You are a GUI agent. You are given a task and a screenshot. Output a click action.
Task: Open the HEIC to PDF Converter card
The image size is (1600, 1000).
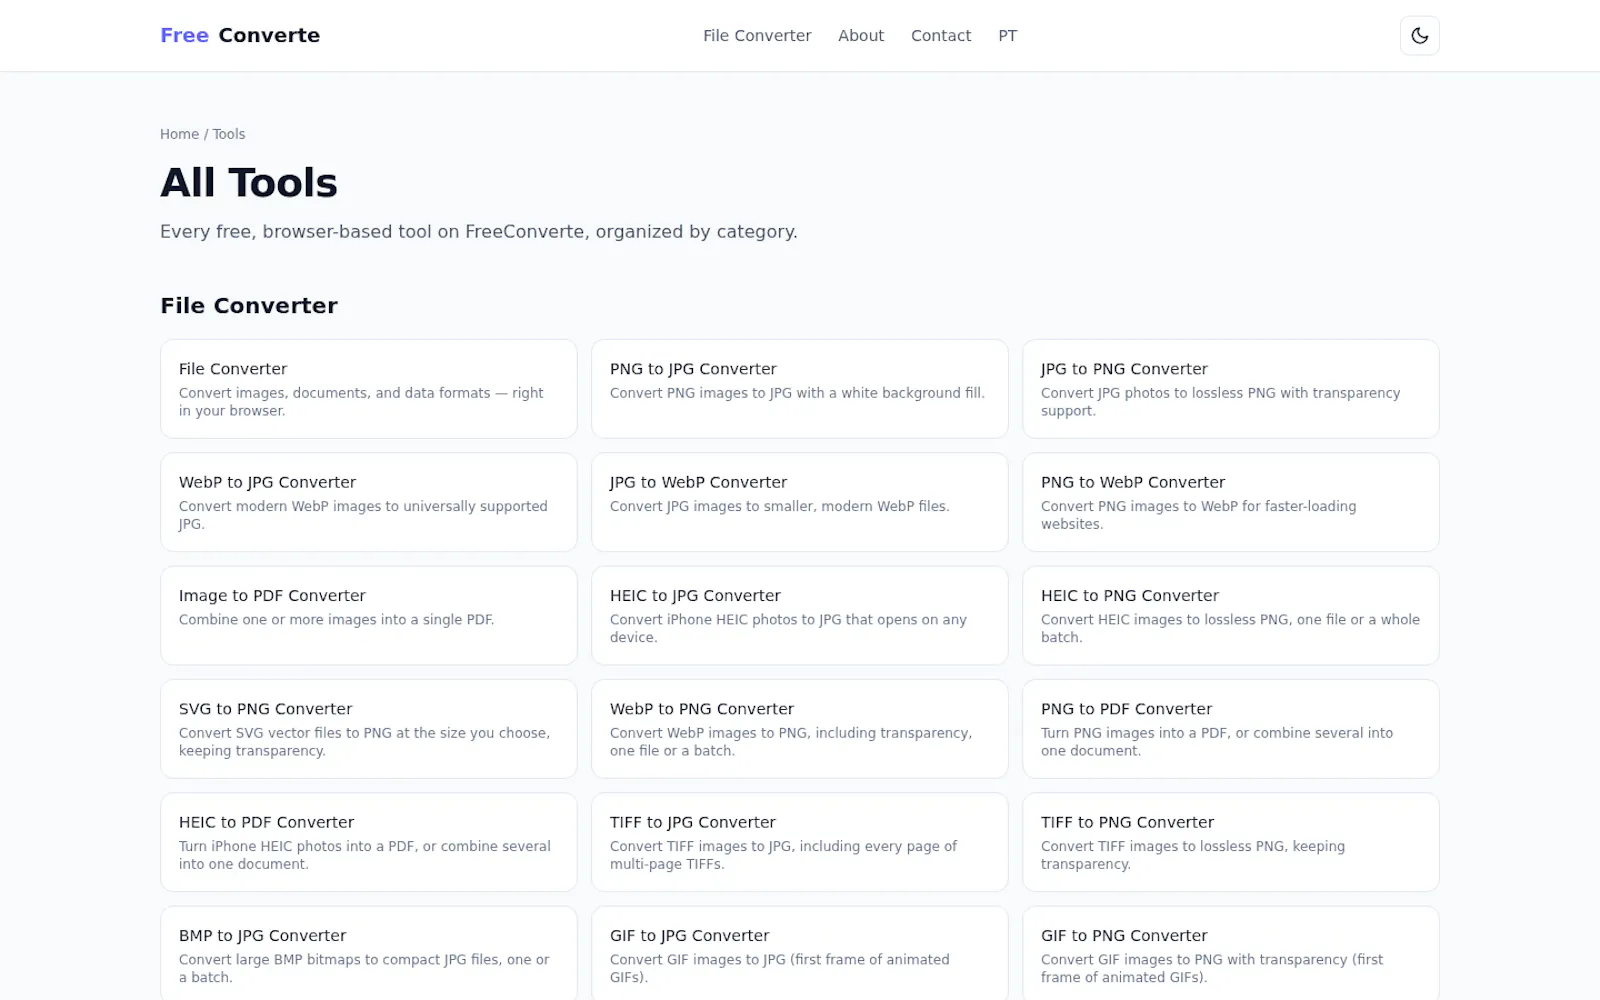(x=369, y=842)
